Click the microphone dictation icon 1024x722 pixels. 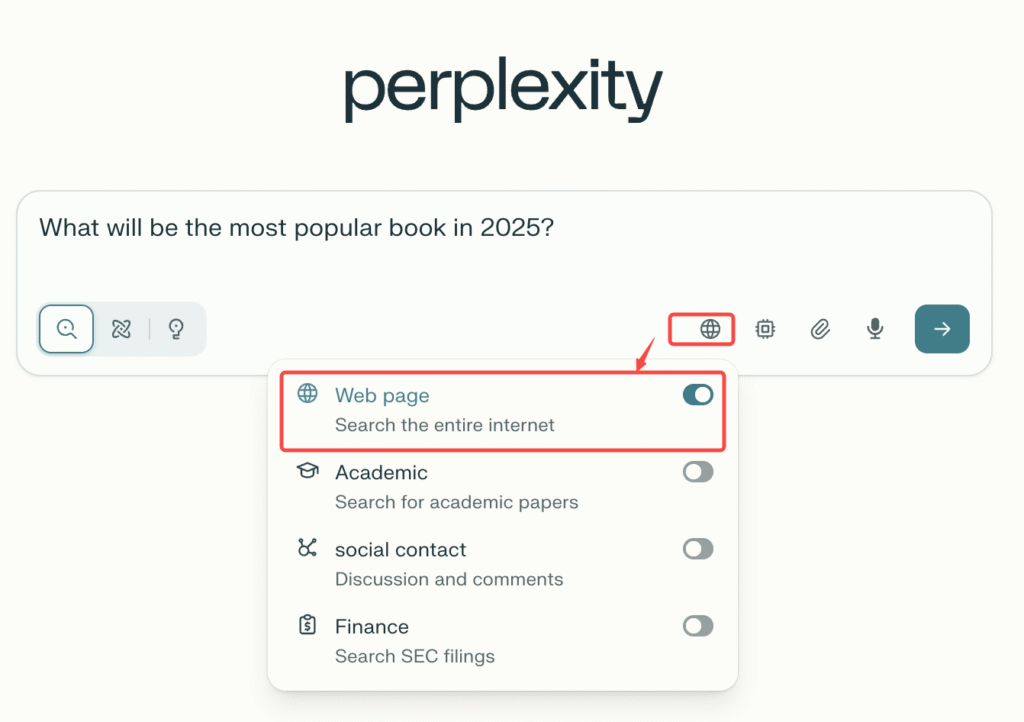[875, 329]
